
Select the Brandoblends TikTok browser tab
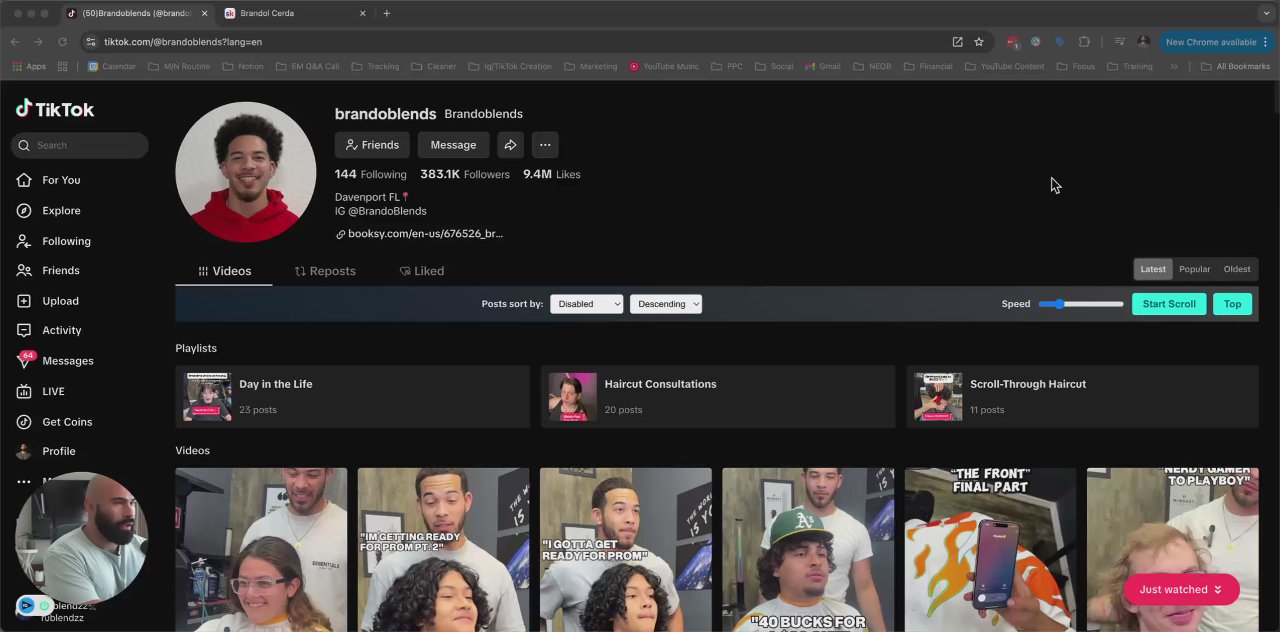tap(135, 13)
